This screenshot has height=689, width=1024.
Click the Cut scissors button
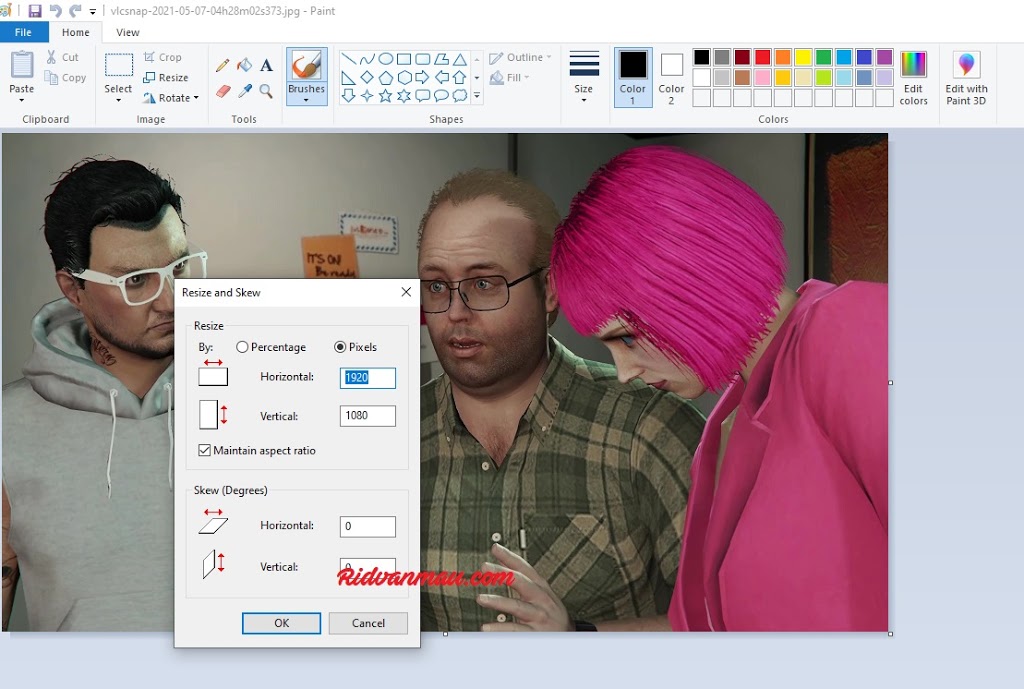click(62, 57)
